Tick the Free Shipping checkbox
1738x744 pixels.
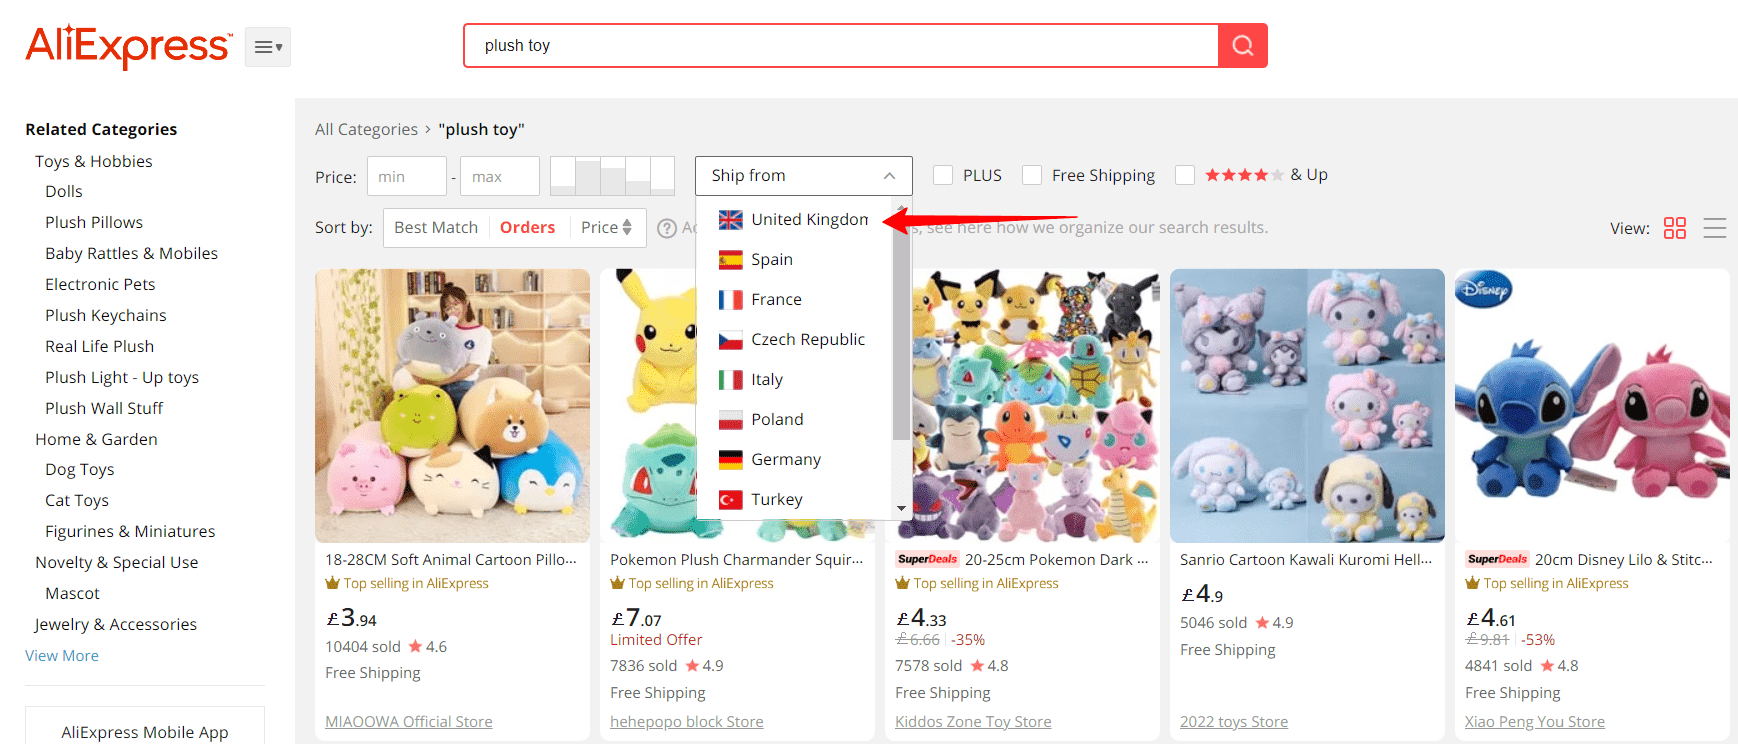click(x=1032, y=175)
